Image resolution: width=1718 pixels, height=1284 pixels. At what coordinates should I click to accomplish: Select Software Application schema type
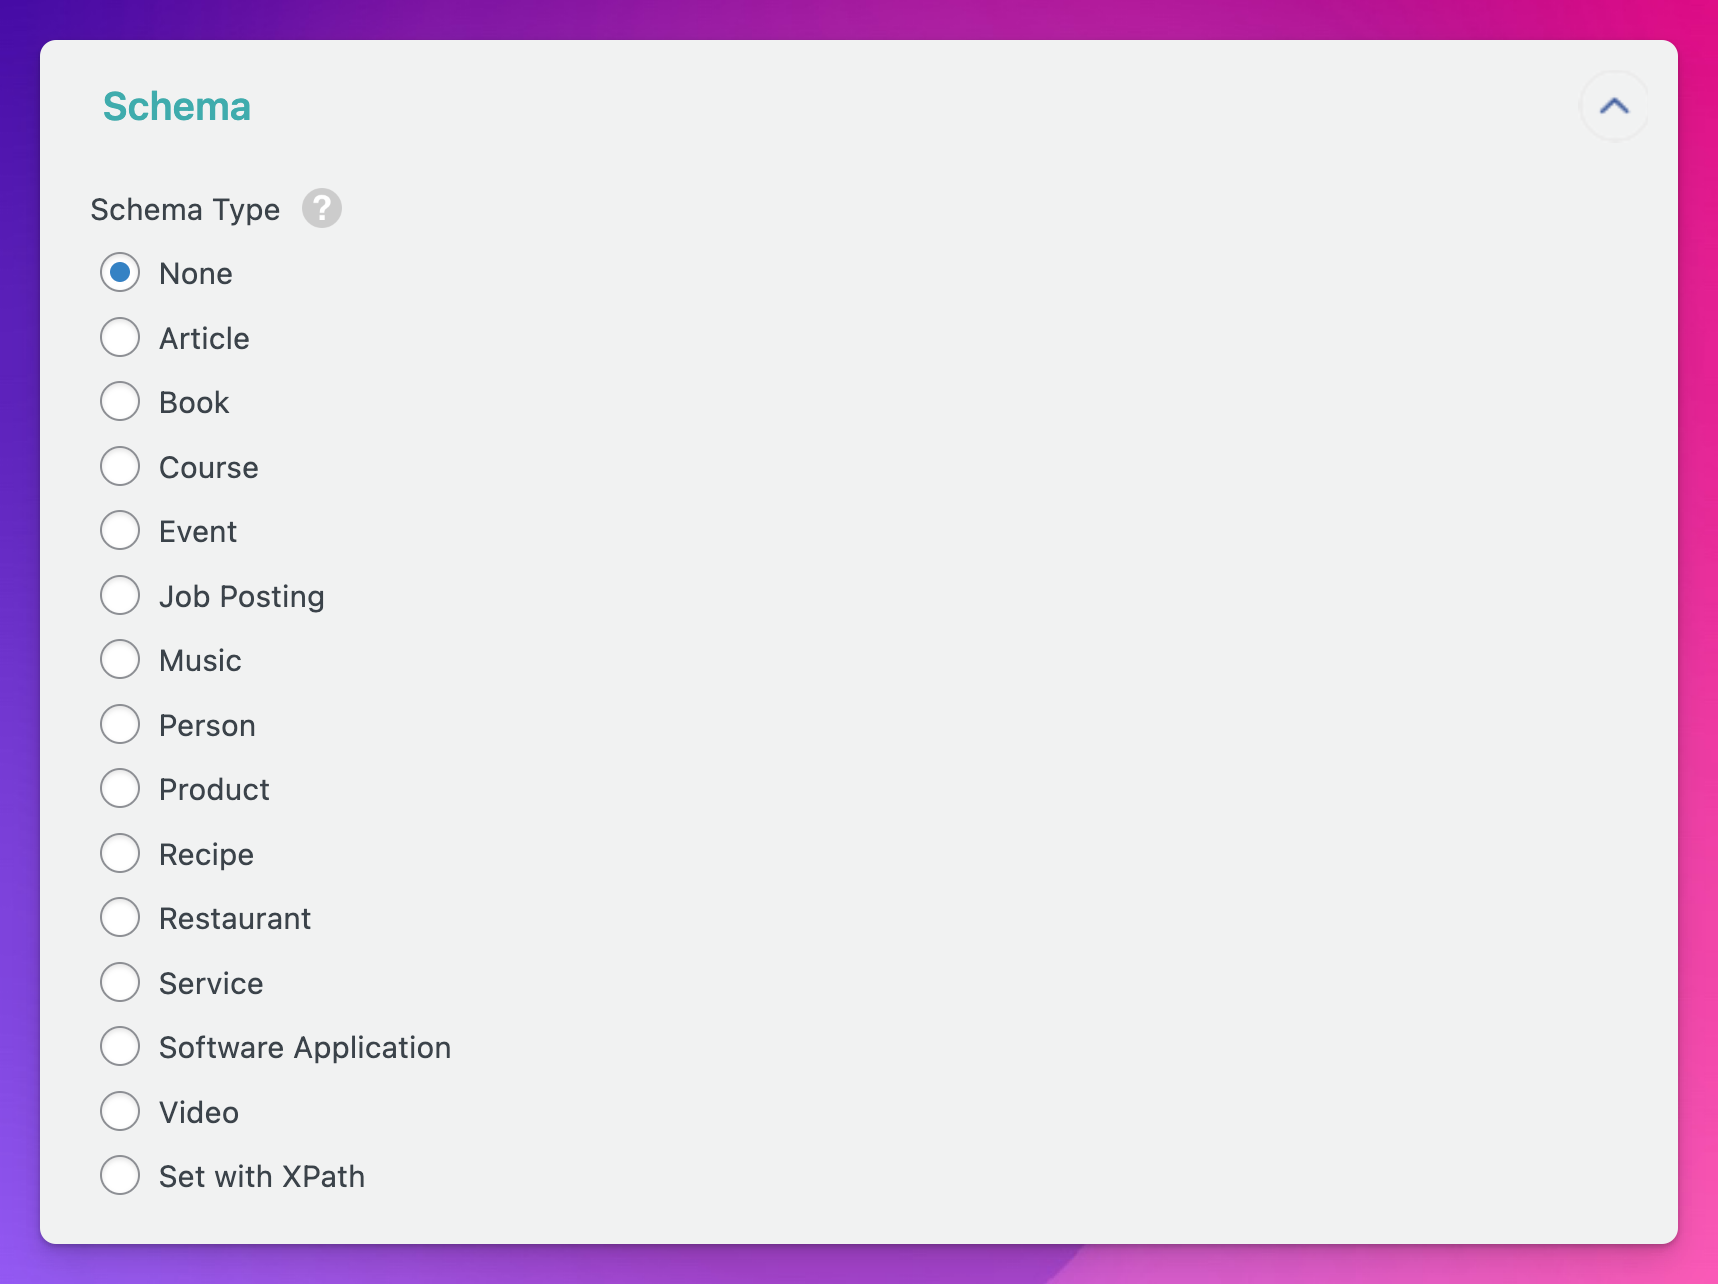120,1046
